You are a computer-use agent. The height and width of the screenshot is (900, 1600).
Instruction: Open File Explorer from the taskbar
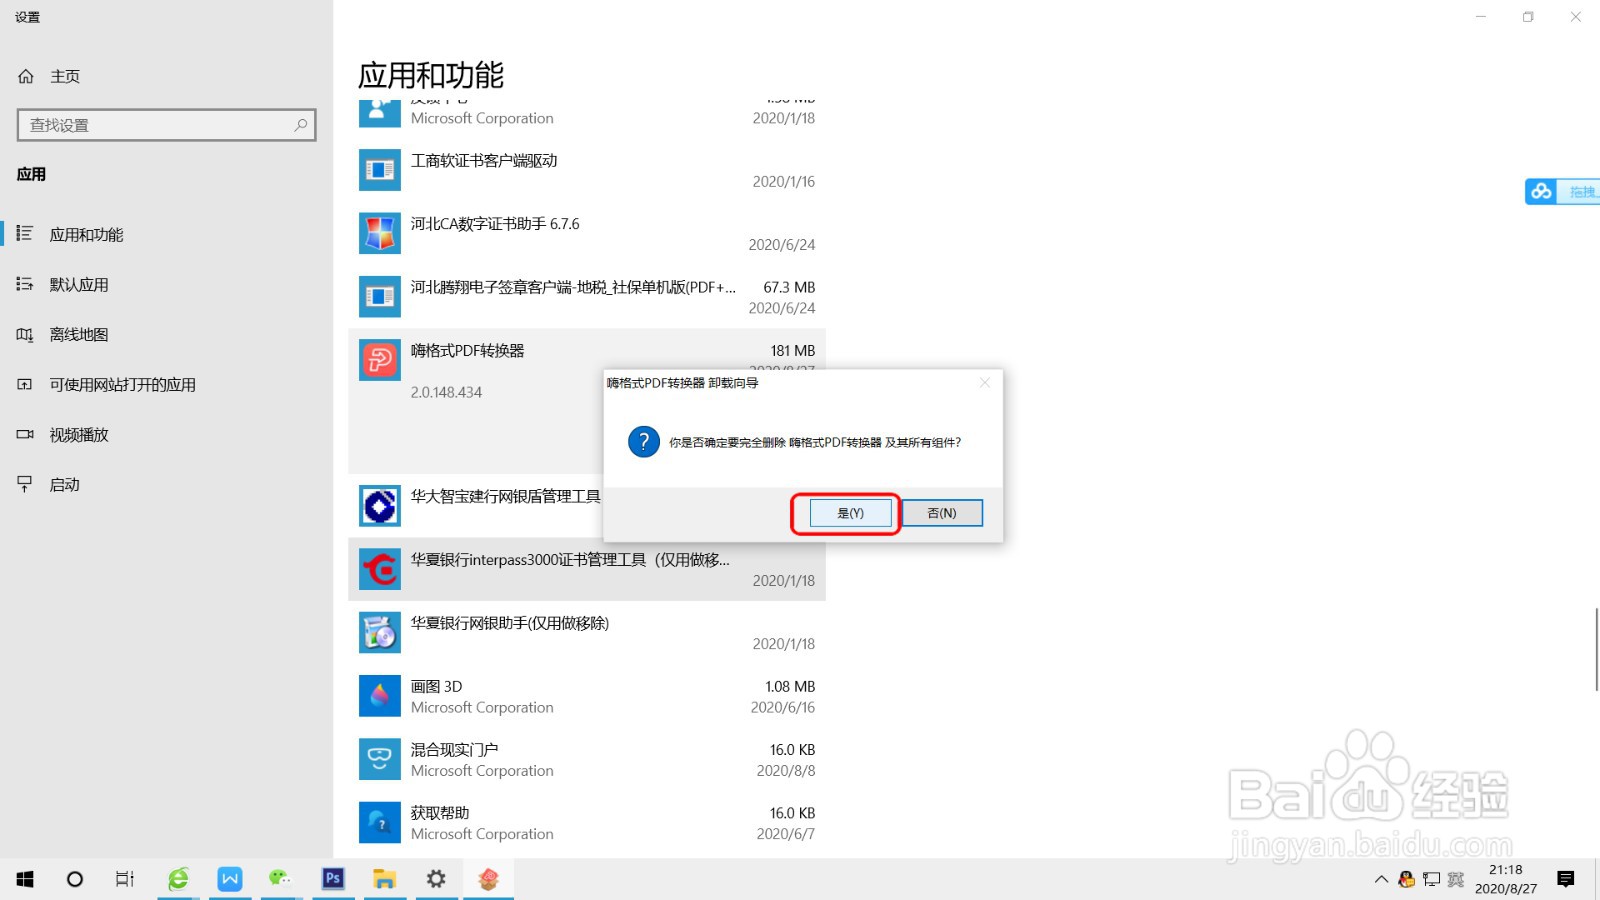pyautogui.click(x=385, y=879)
